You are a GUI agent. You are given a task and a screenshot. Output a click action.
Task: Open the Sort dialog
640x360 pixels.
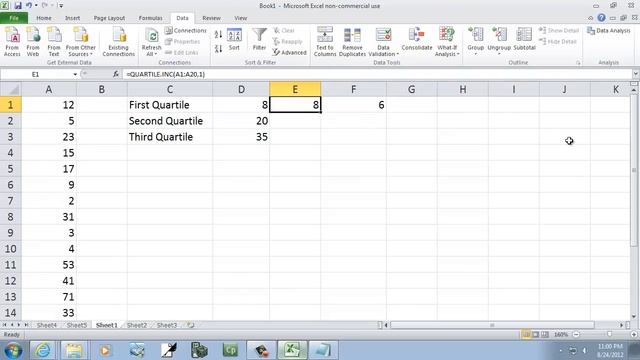tap(234, 40)
